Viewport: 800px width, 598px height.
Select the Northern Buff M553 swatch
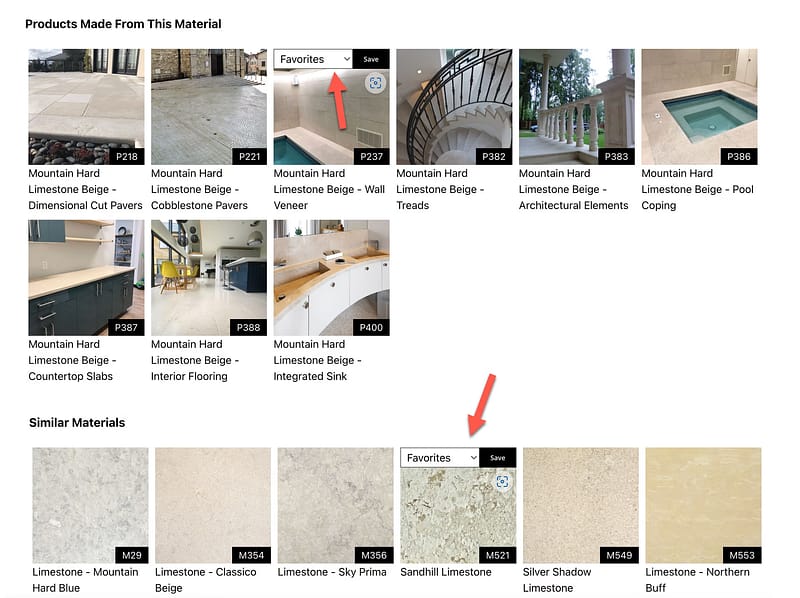point(703,505)
